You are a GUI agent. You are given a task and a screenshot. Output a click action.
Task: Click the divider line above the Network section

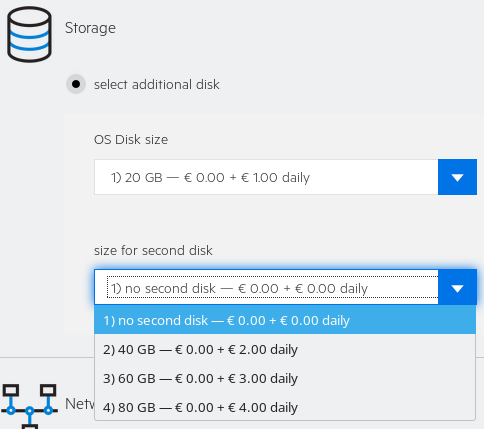[47, 357]
